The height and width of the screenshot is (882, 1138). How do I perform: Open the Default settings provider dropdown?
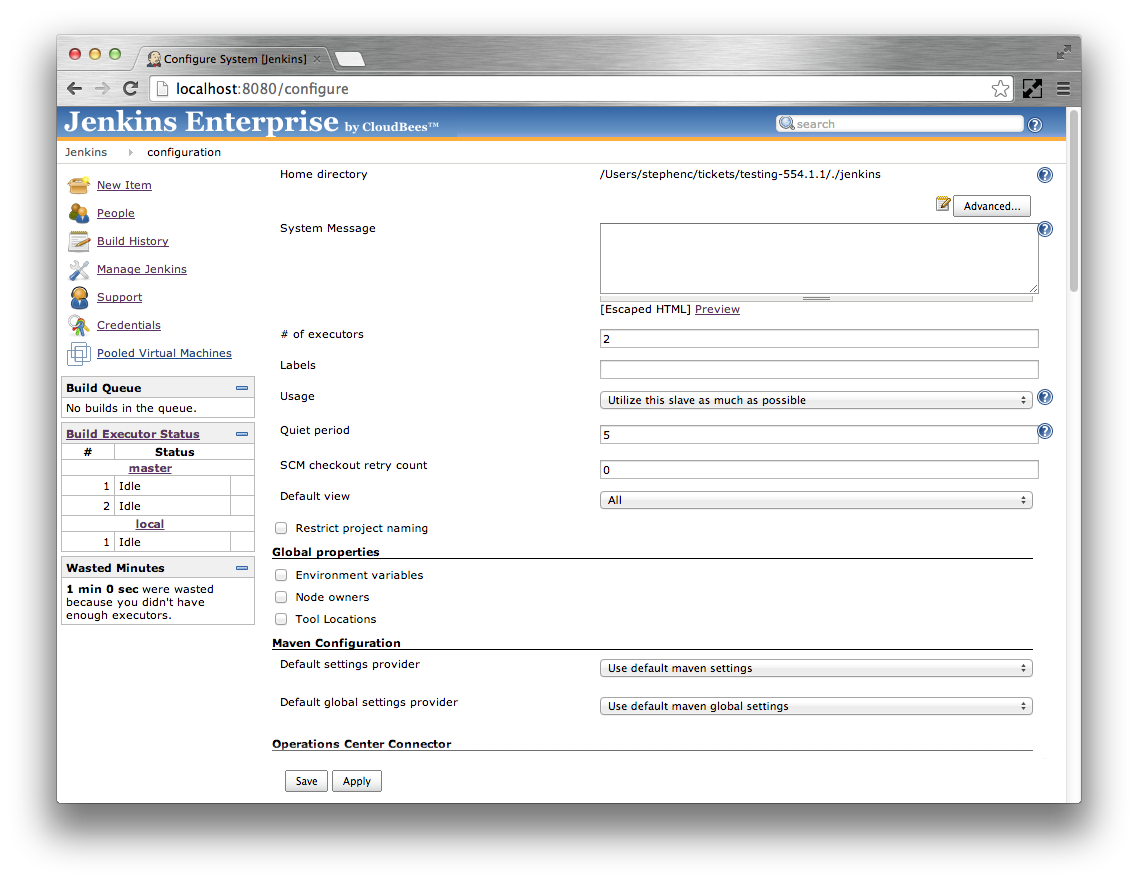816,668
